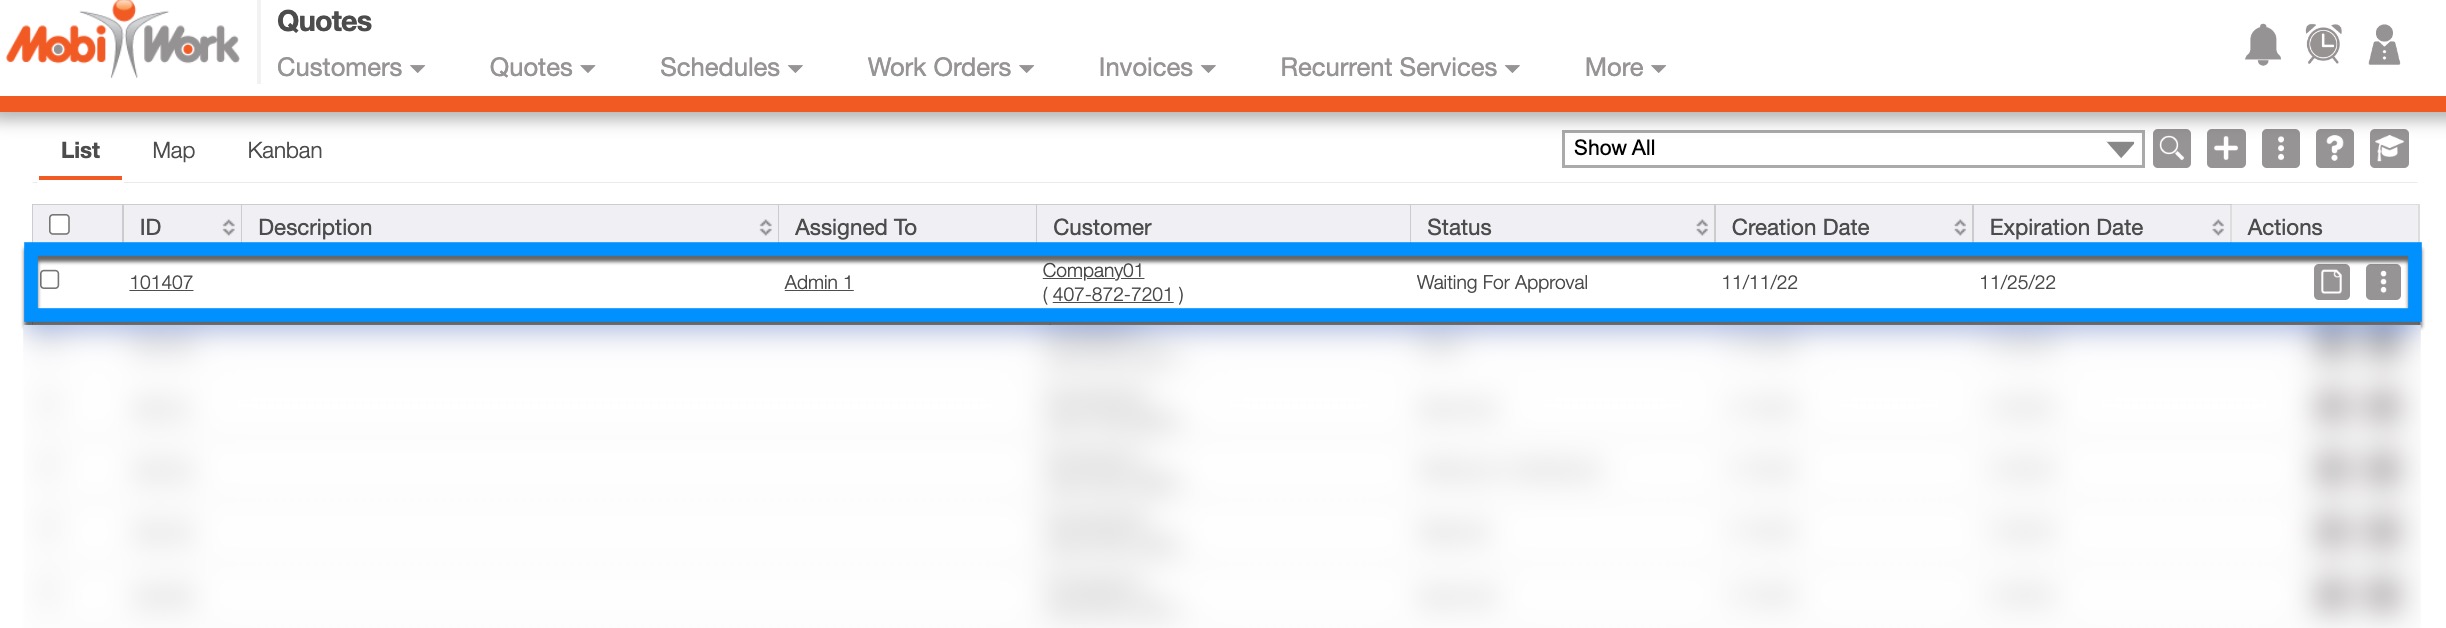Click the graduation cap training icon
Image resolution: width=2446 pixels, height=628 pixels.
(x=2388, y=149)
